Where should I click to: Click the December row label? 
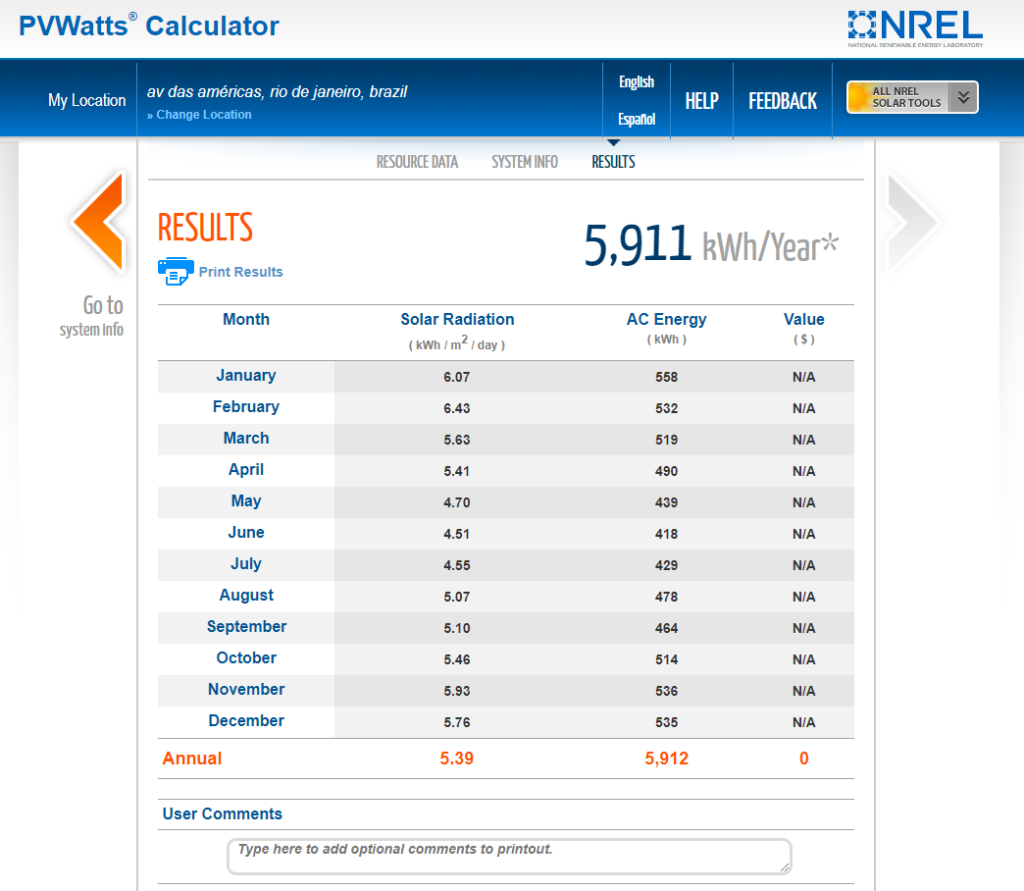click(246, 721)
